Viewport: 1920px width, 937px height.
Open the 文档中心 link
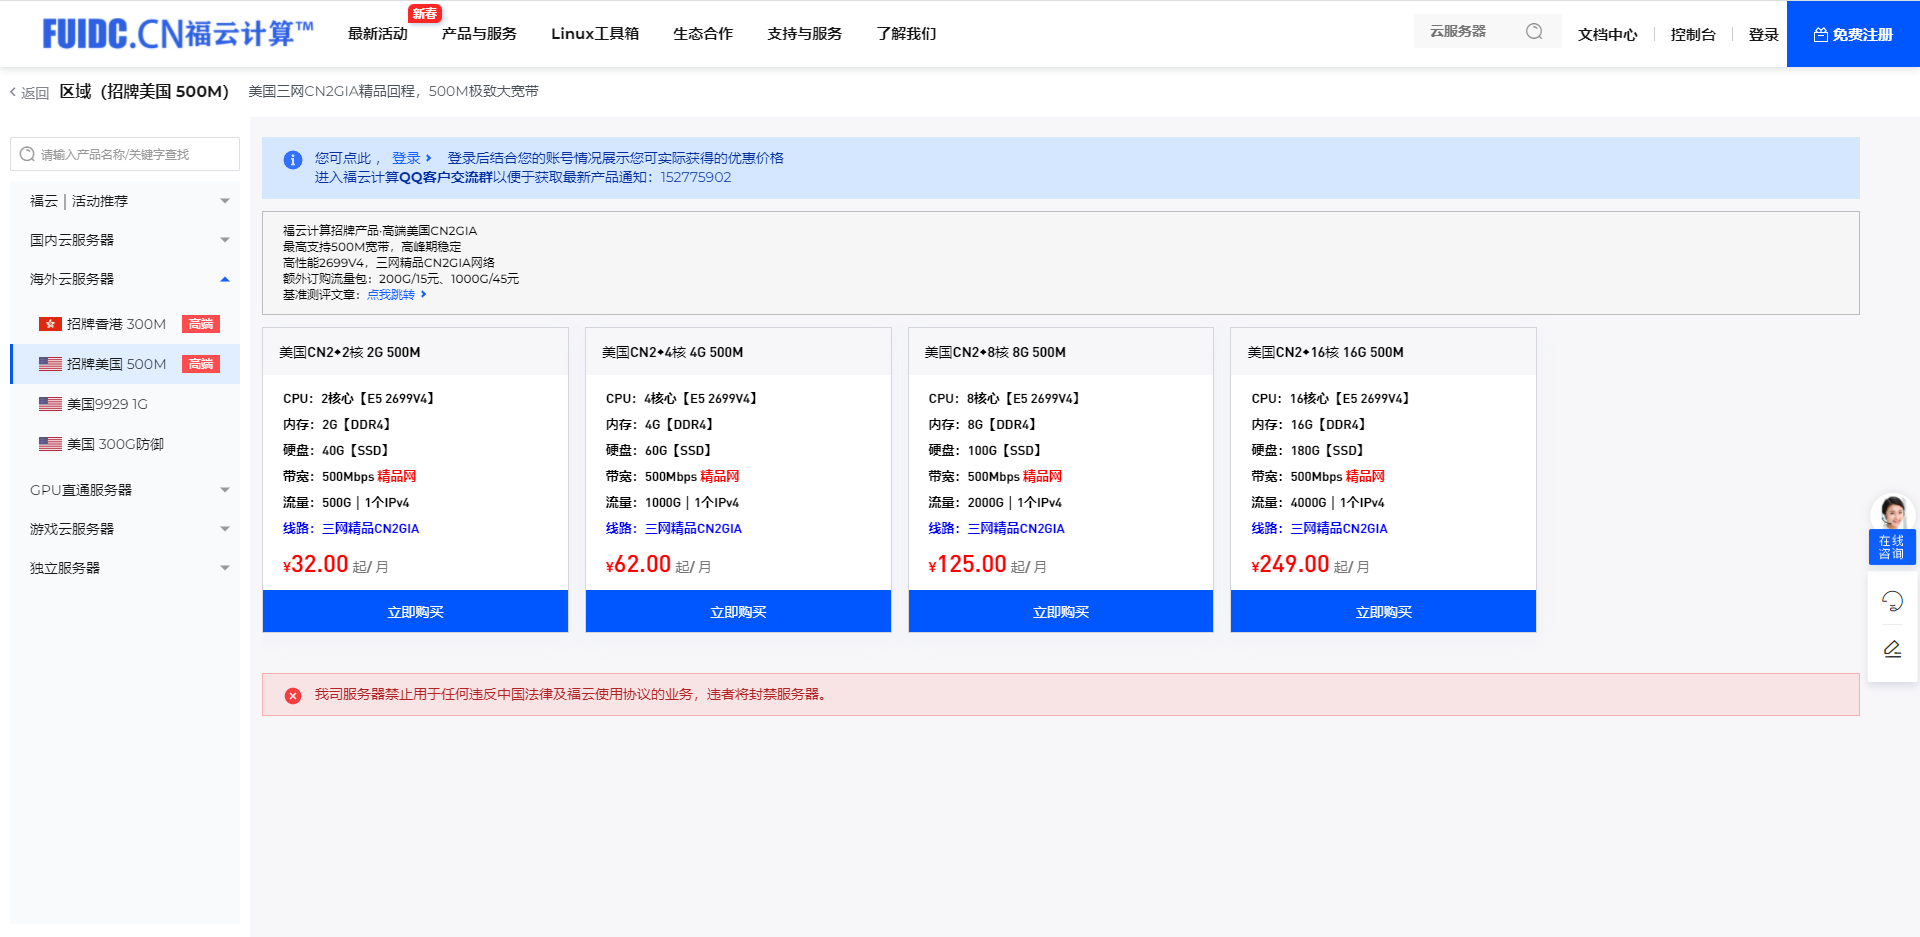(x=1608, y=34)
